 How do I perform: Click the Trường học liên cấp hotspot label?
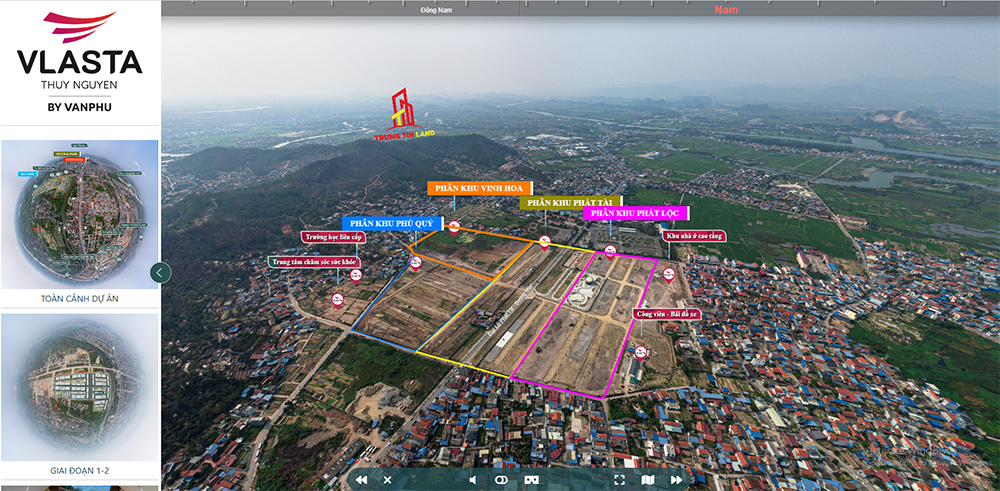pos(331,237)
